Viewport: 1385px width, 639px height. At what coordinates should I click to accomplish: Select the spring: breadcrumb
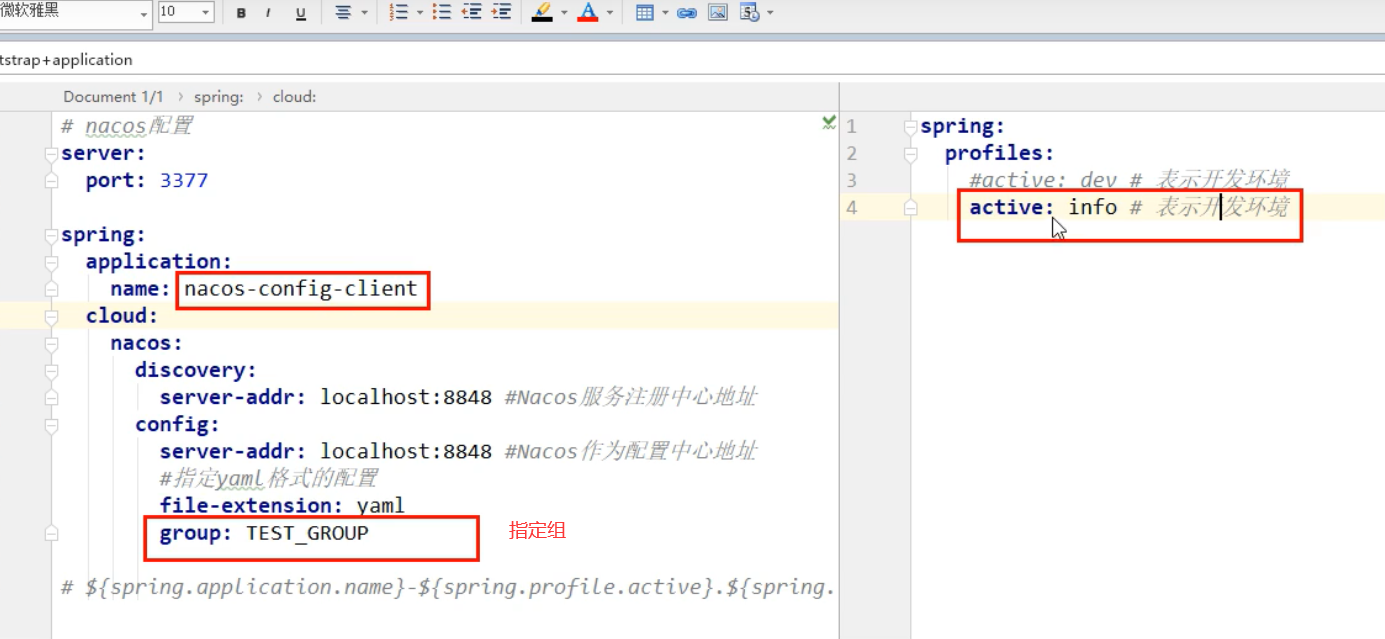[x=219, y=97]
